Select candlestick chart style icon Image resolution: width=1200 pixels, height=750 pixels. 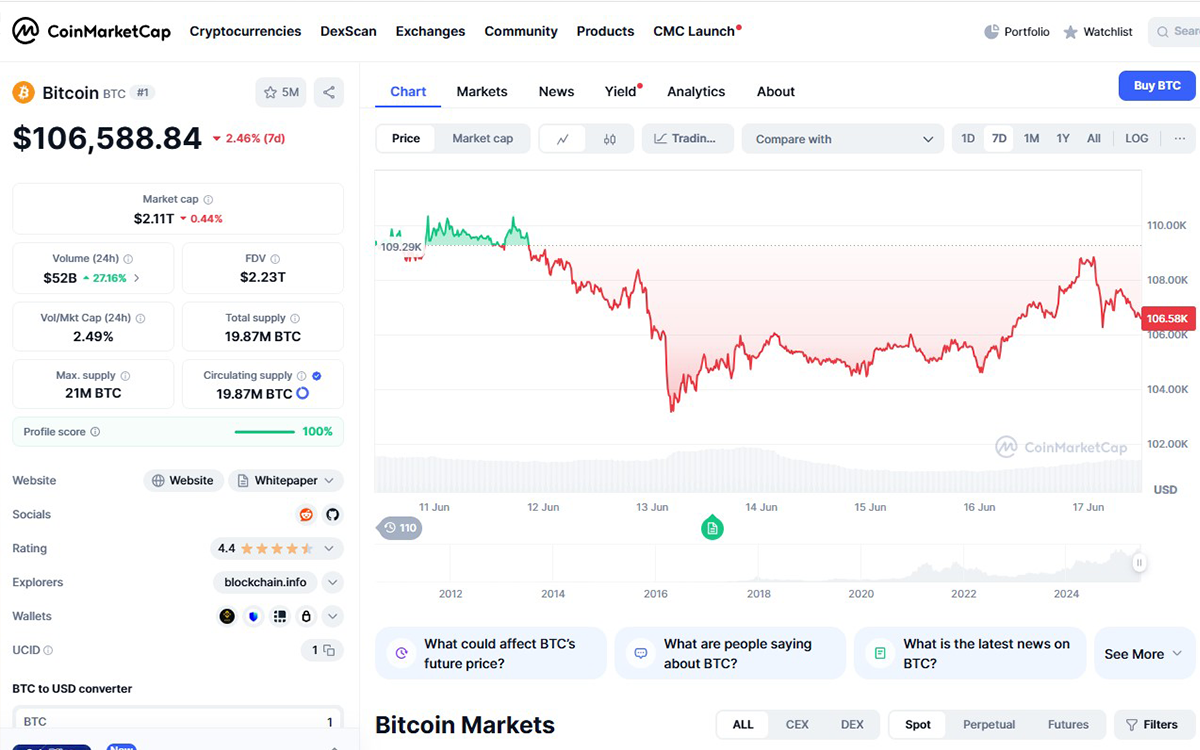610,139
